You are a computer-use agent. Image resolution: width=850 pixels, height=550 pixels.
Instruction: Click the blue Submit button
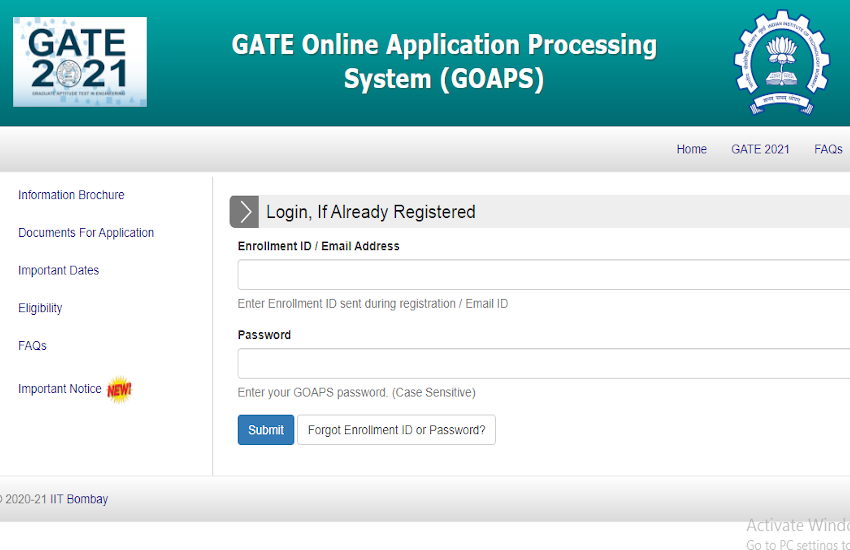tap(266, 430)
